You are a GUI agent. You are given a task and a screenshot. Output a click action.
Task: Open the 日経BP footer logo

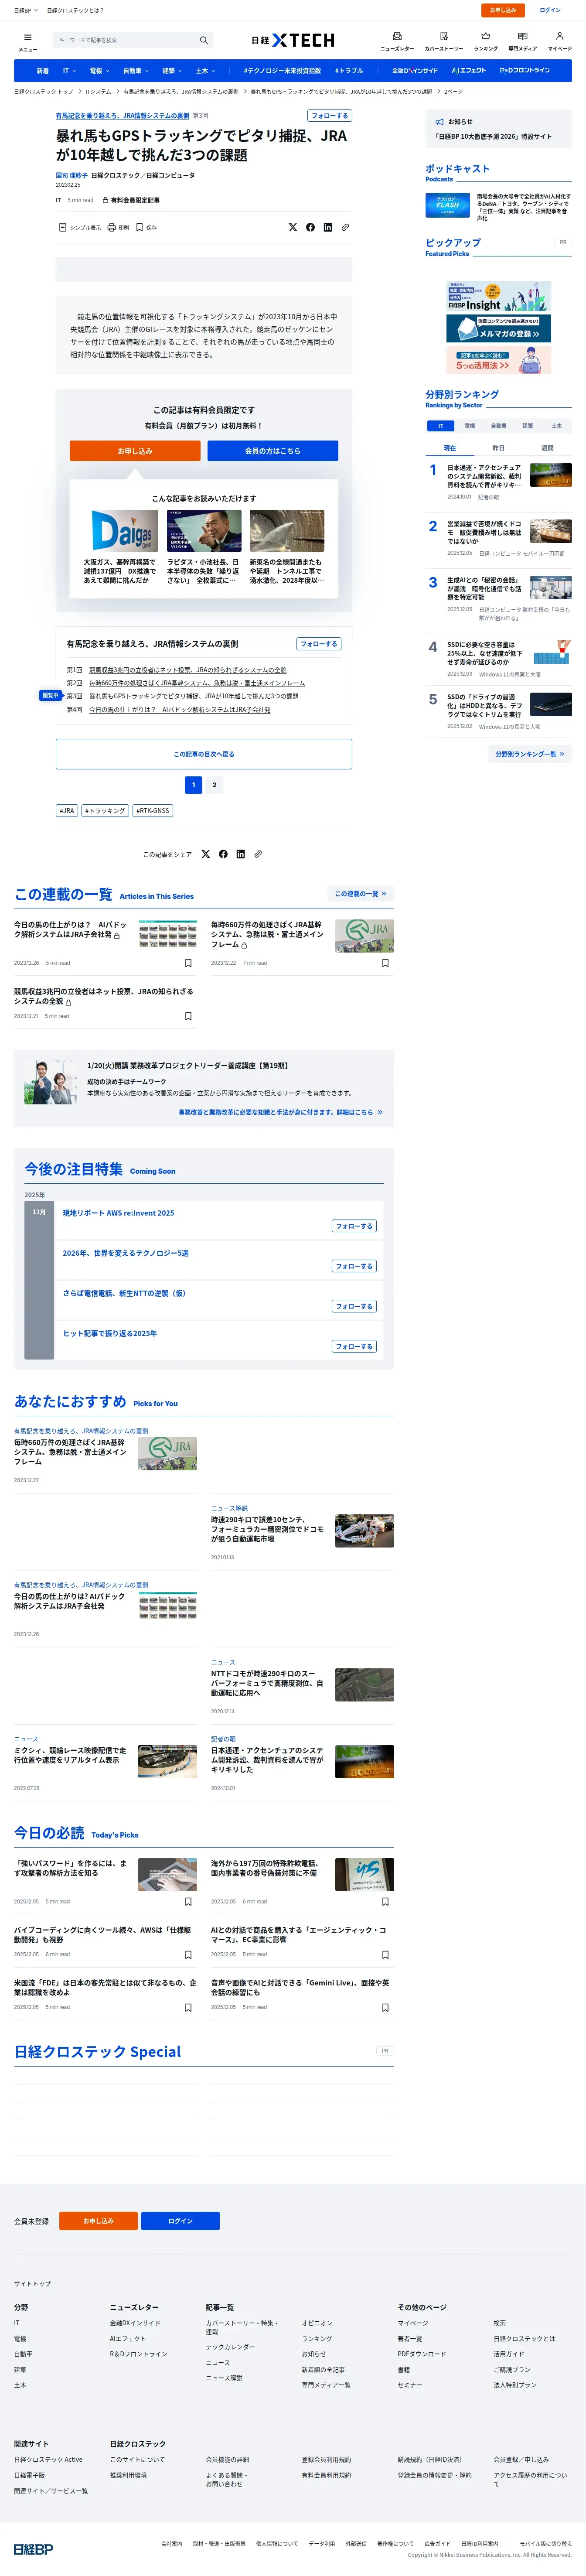(33, 2548)
